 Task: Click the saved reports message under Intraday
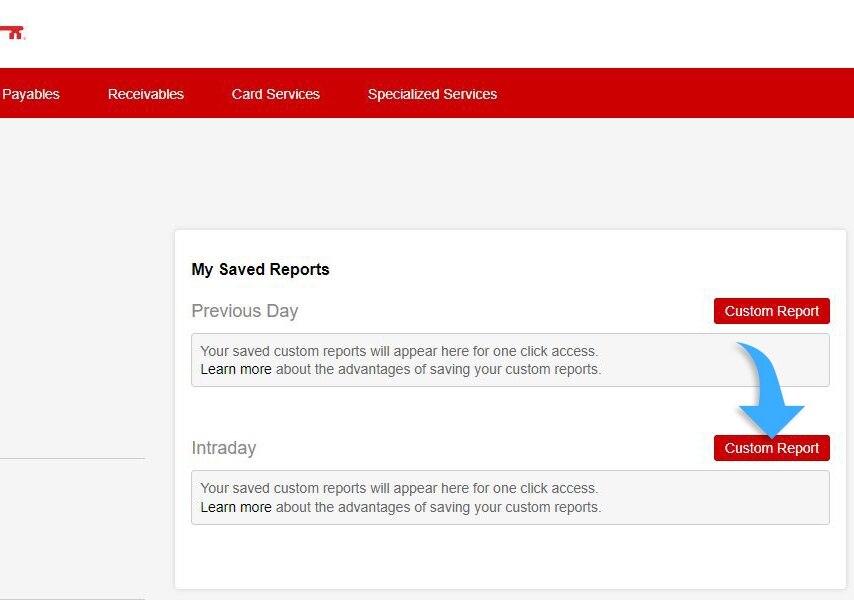[398, 489]
